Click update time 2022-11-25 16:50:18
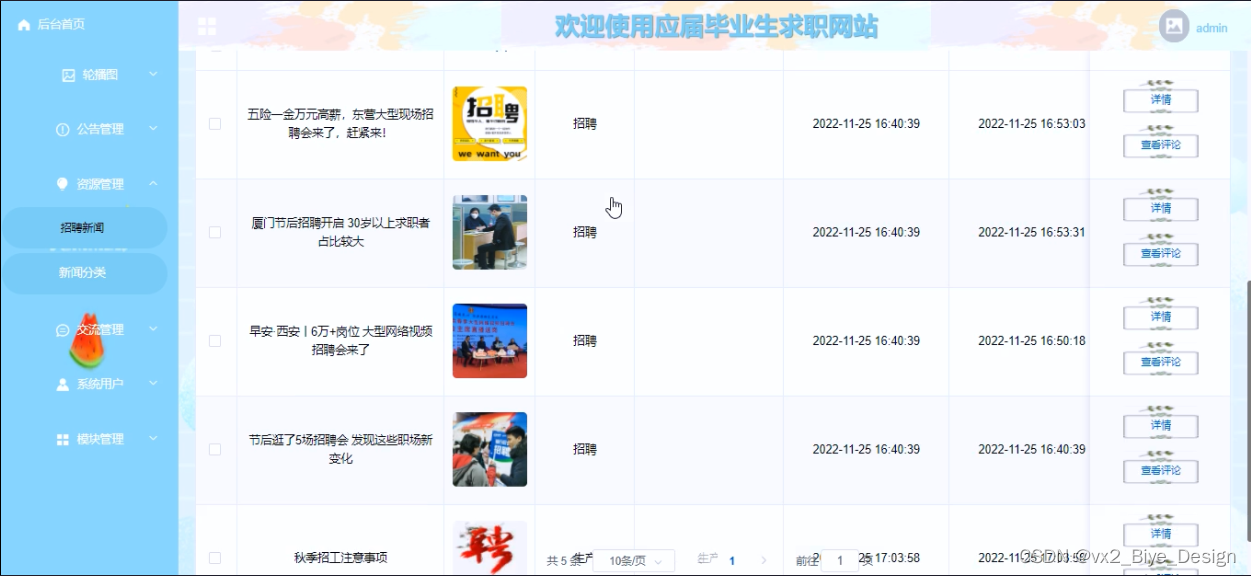This screenshot has height=576, width=1251. tap(1031, 341)
